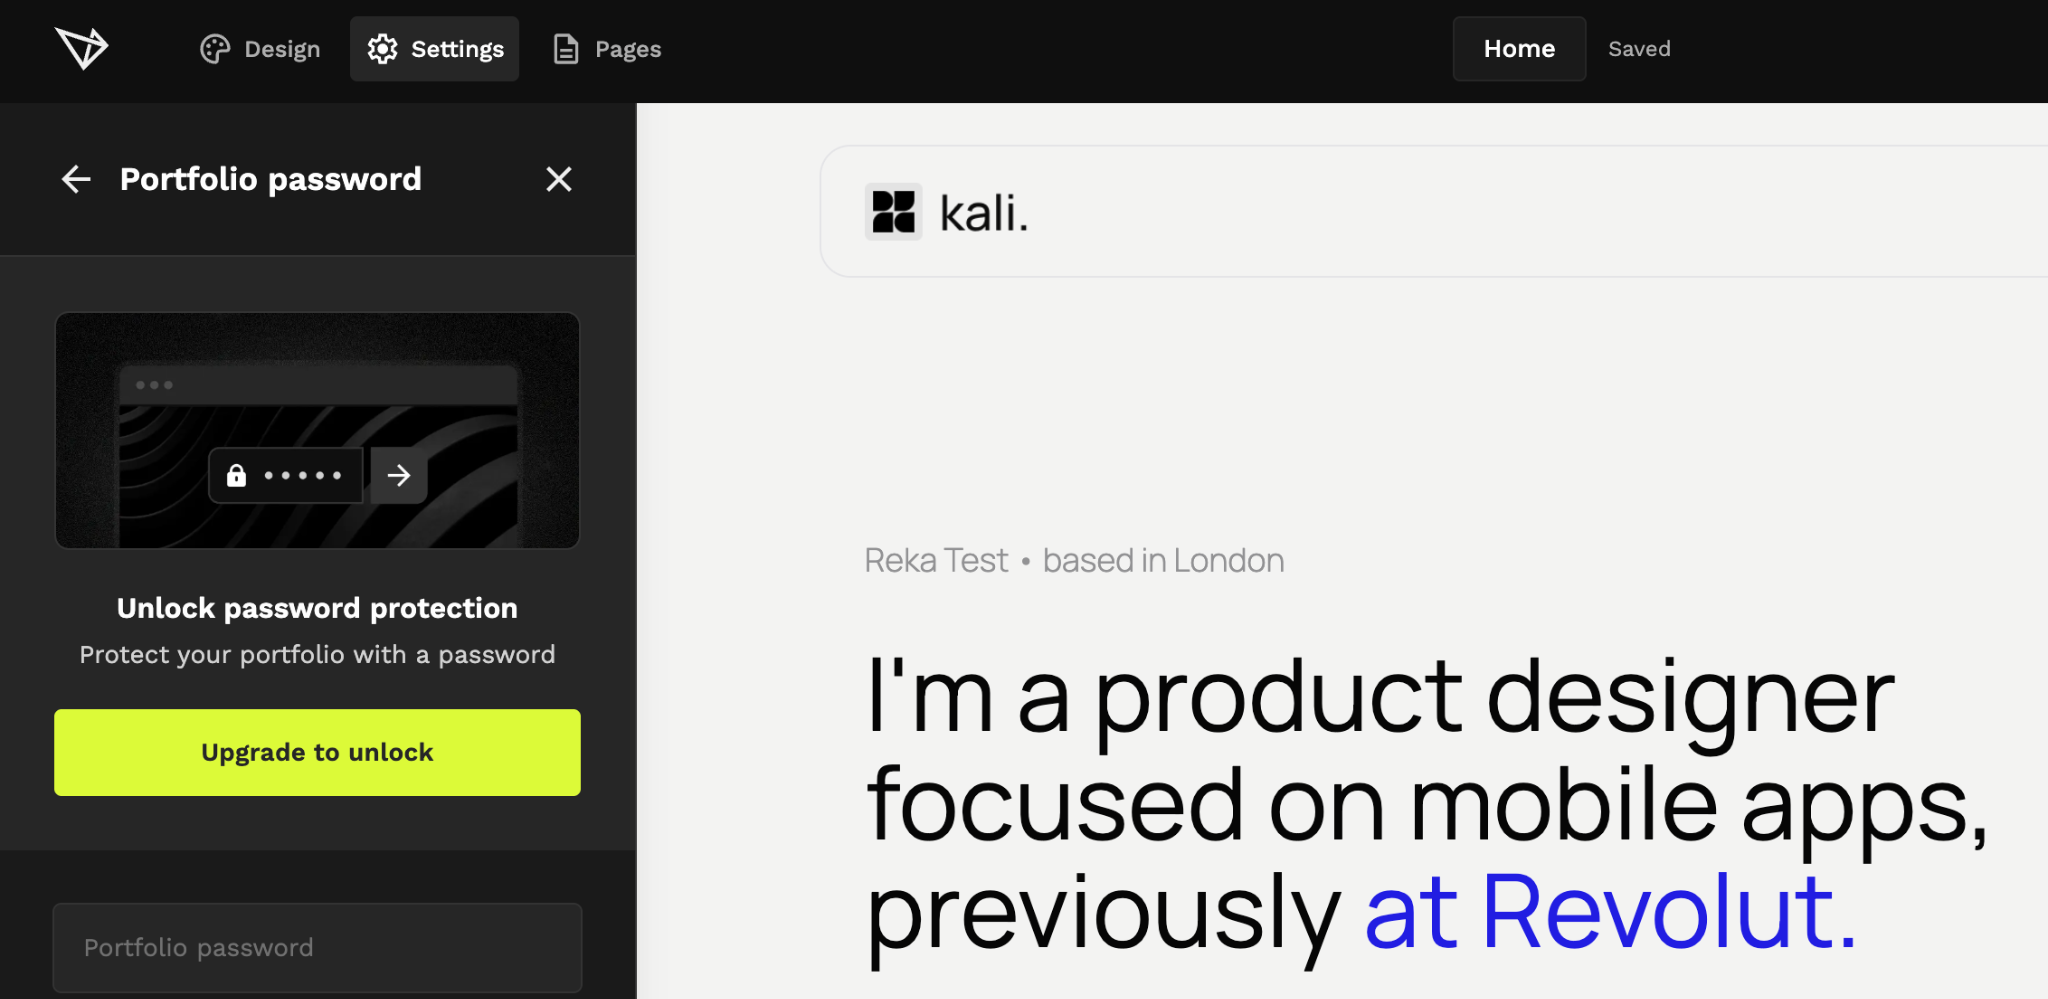
Task: Click the password protection preview illustration
Action: point(317,431)
